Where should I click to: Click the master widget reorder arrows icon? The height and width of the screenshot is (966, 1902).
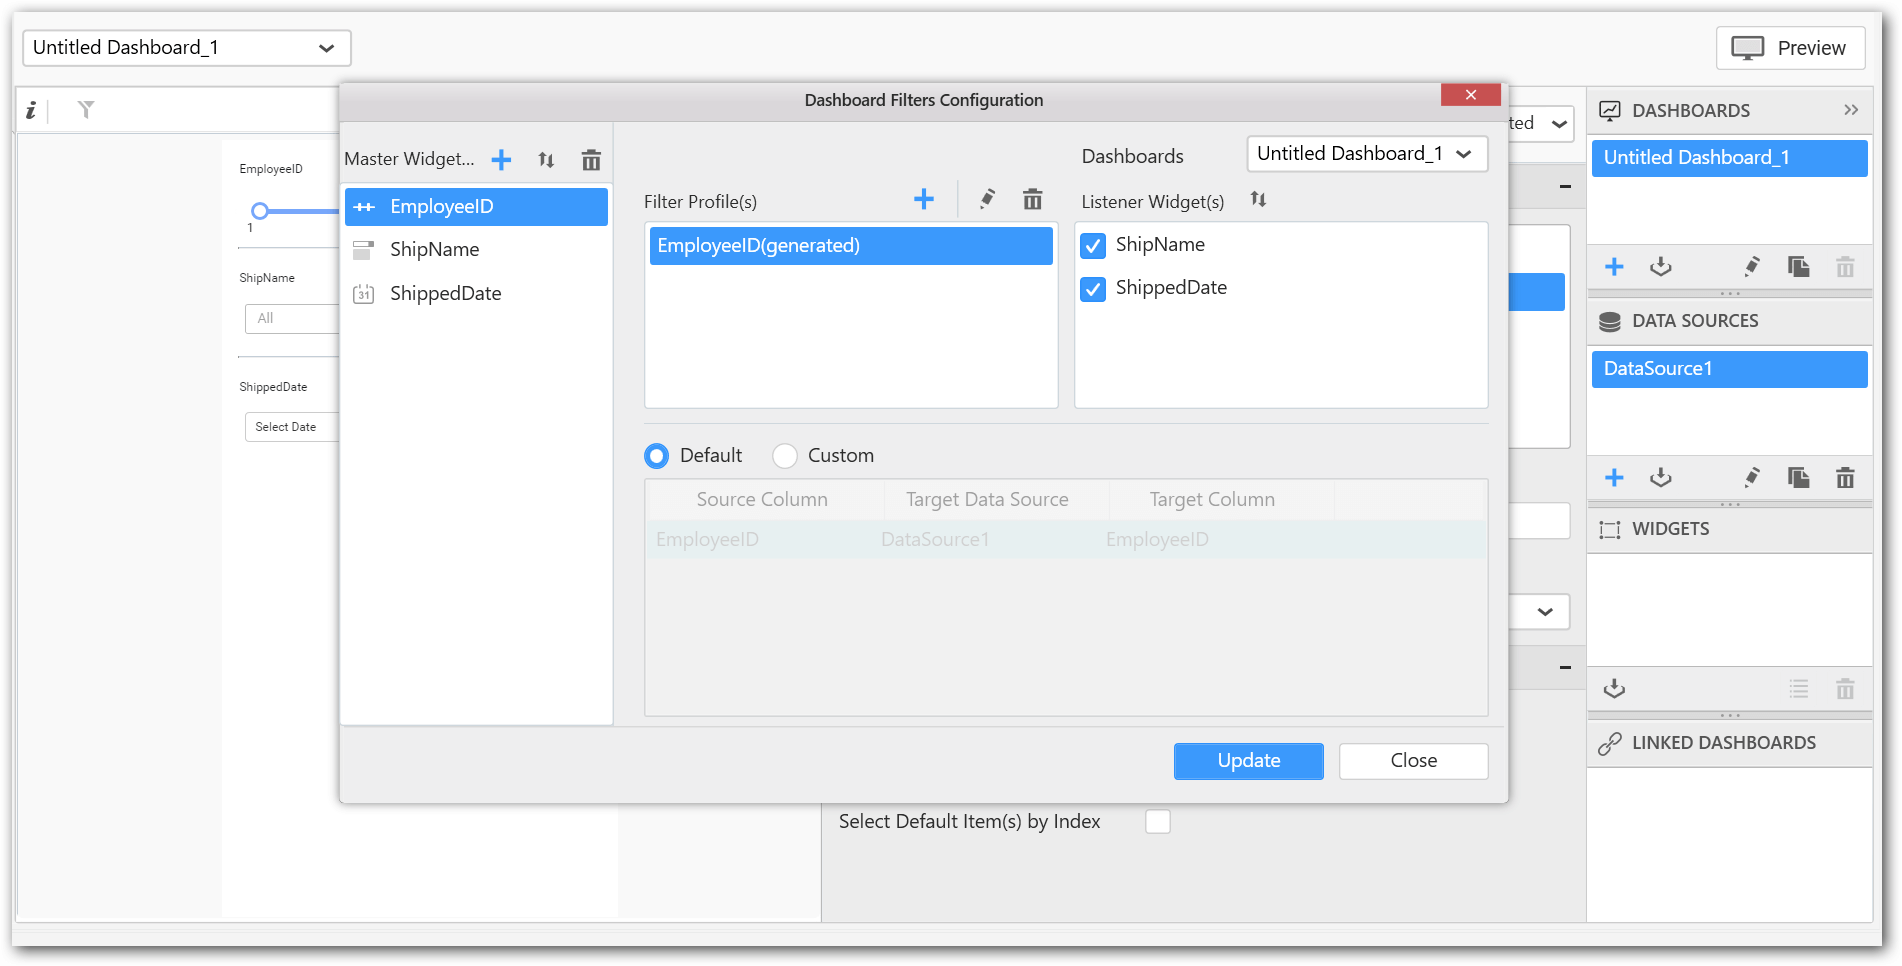pos(546,160)
